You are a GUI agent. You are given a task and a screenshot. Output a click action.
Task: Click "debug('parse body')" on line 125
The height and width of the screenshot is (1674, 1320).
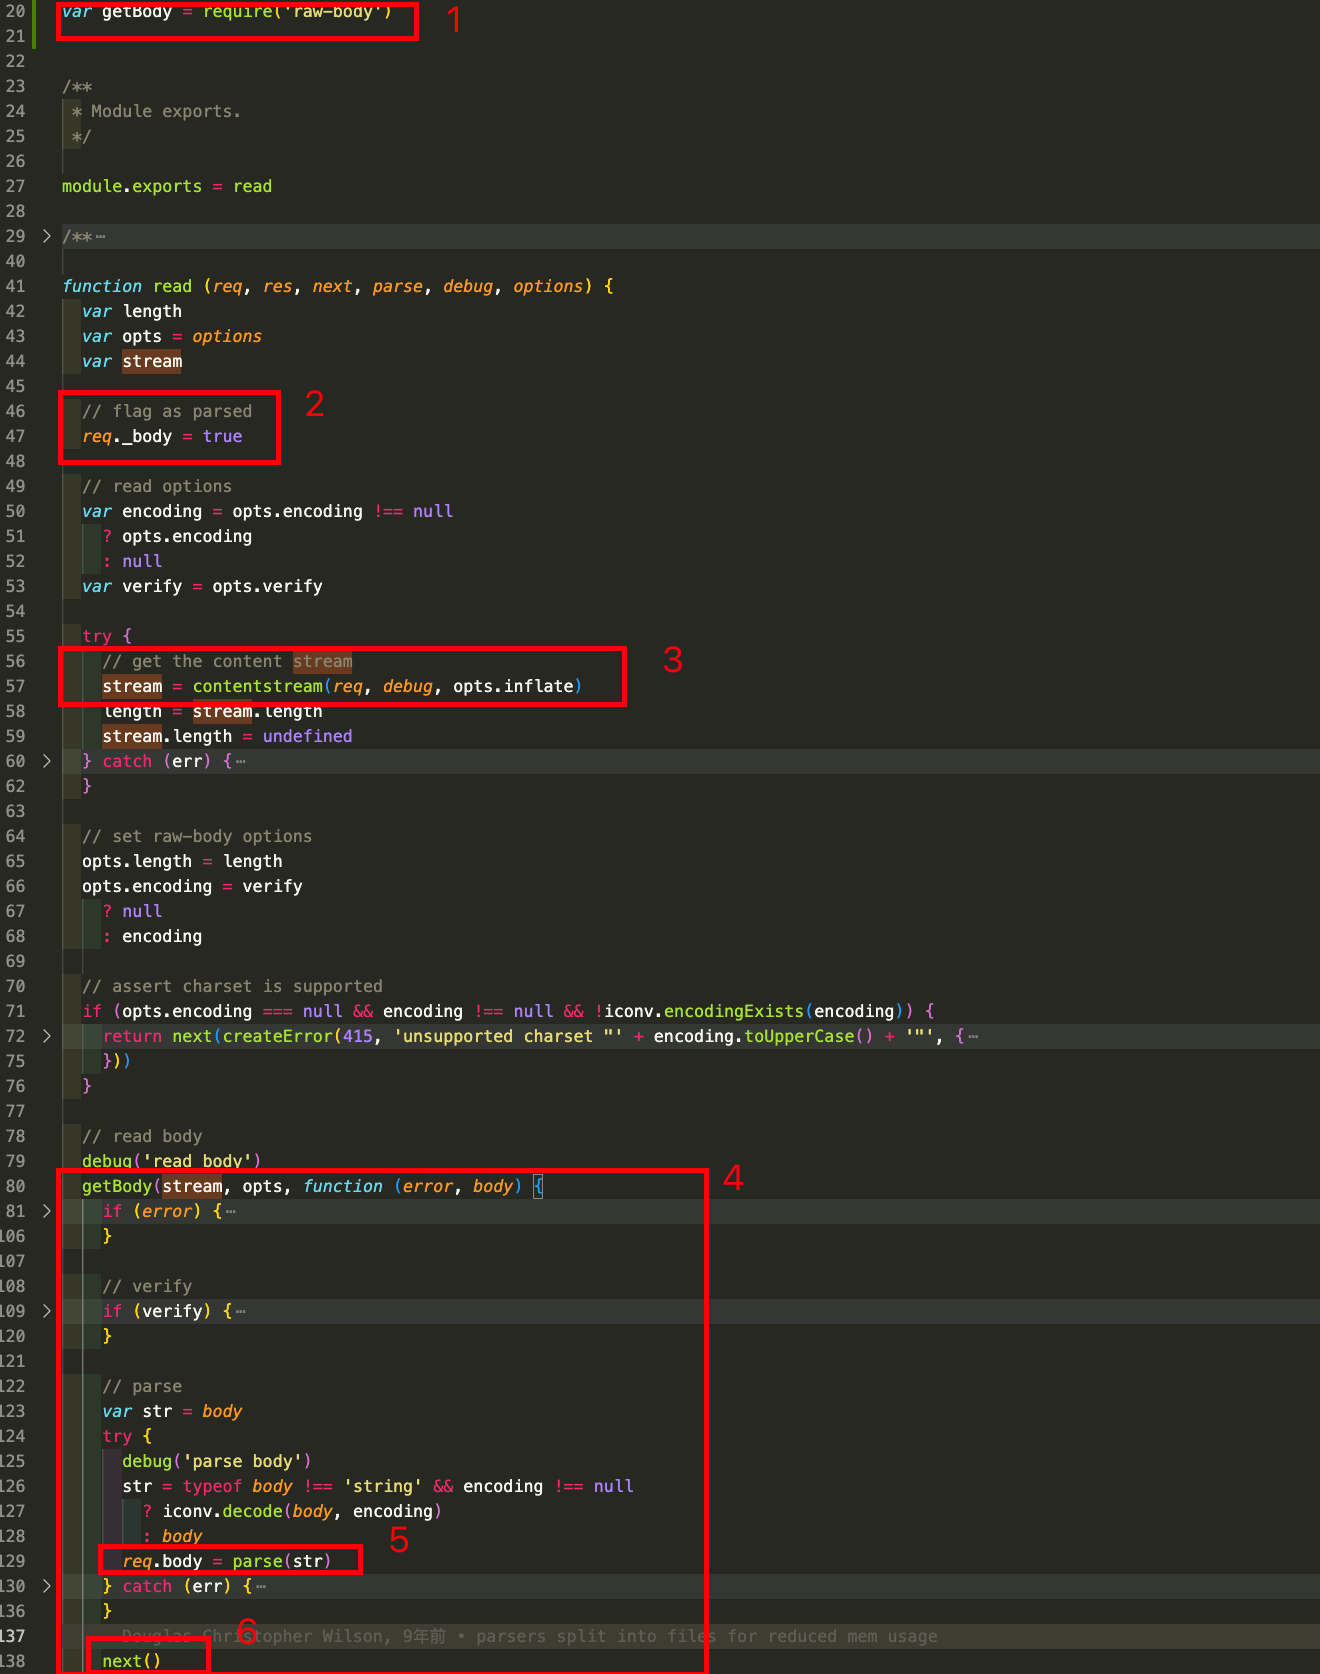[217, 1461]
